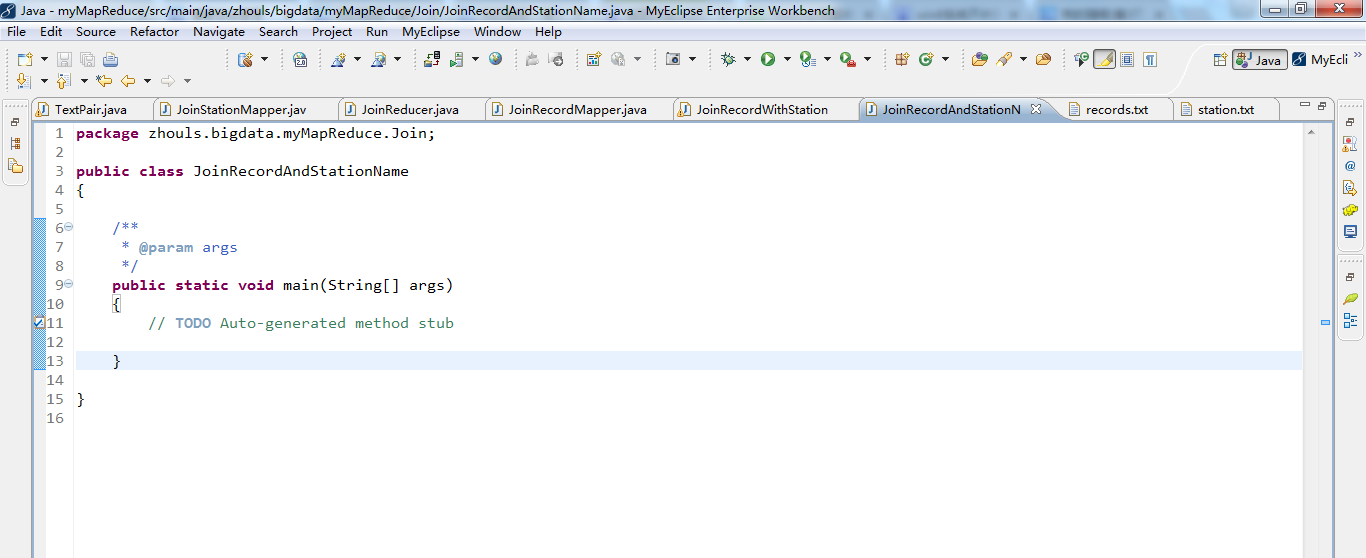
Task: Click the class name JoinRecordAndStationName in code
Action: [301, 171]
